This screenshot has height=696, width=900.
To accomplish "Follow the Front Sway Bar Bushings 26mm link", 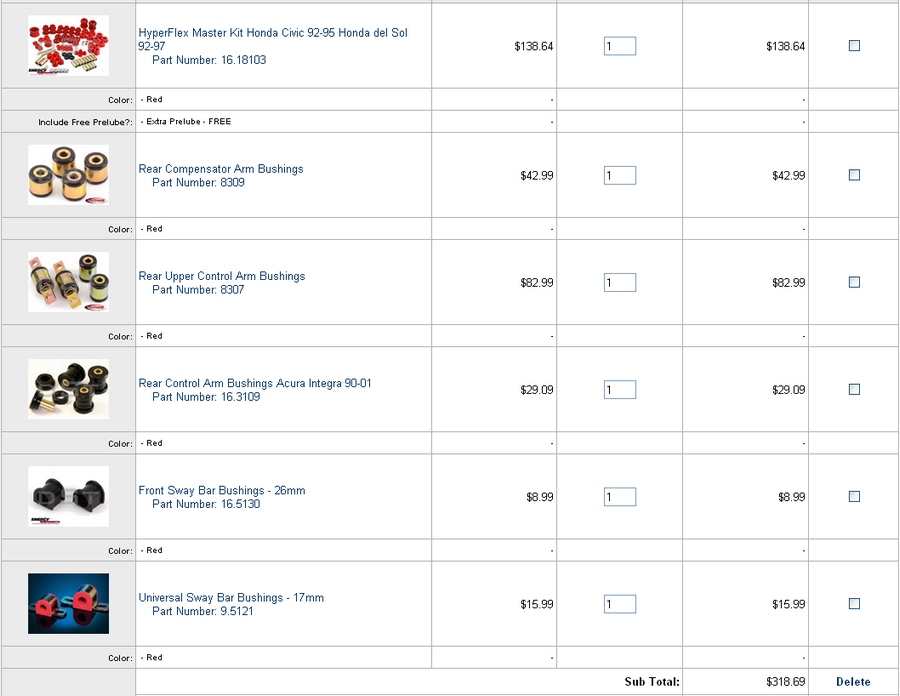I will click(x=222, y=491).
